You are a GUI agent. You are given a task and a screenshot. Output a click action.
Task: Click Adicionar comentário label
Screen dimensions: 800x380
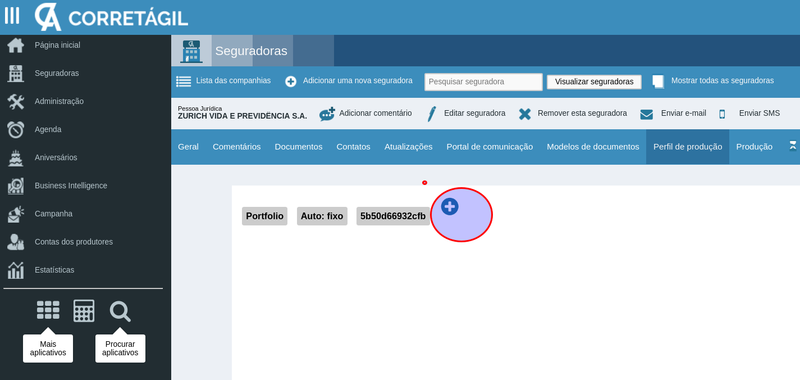pos(376,113)
